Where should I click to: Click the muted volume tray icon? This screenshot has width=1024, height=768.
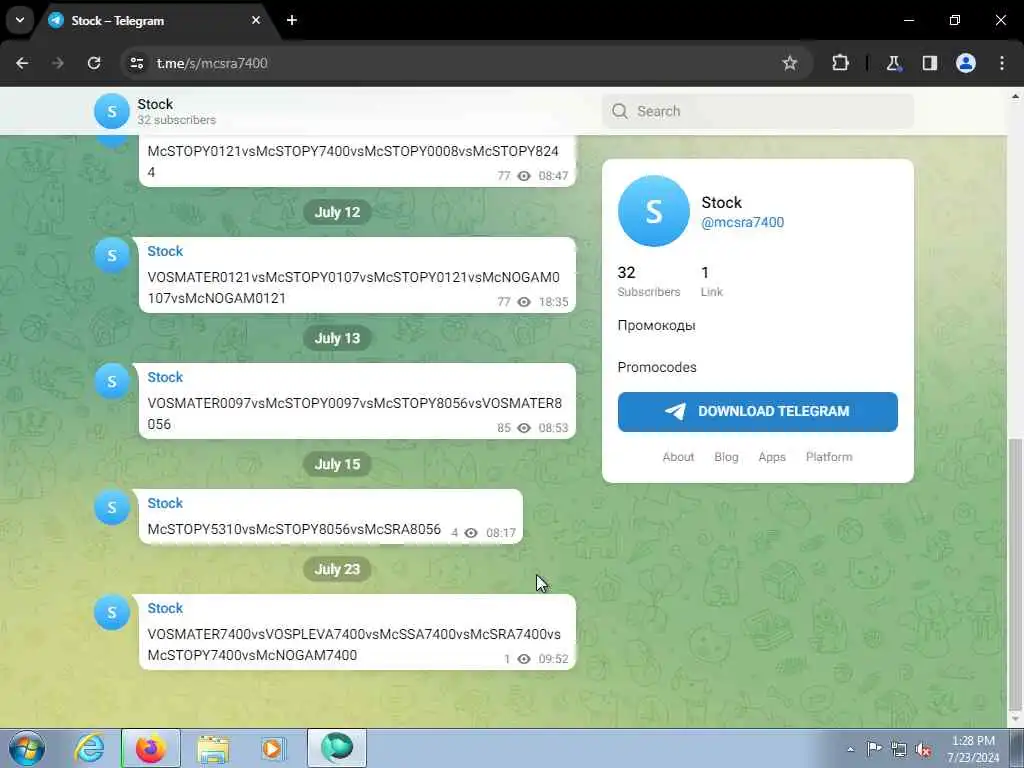coord(923,749)
